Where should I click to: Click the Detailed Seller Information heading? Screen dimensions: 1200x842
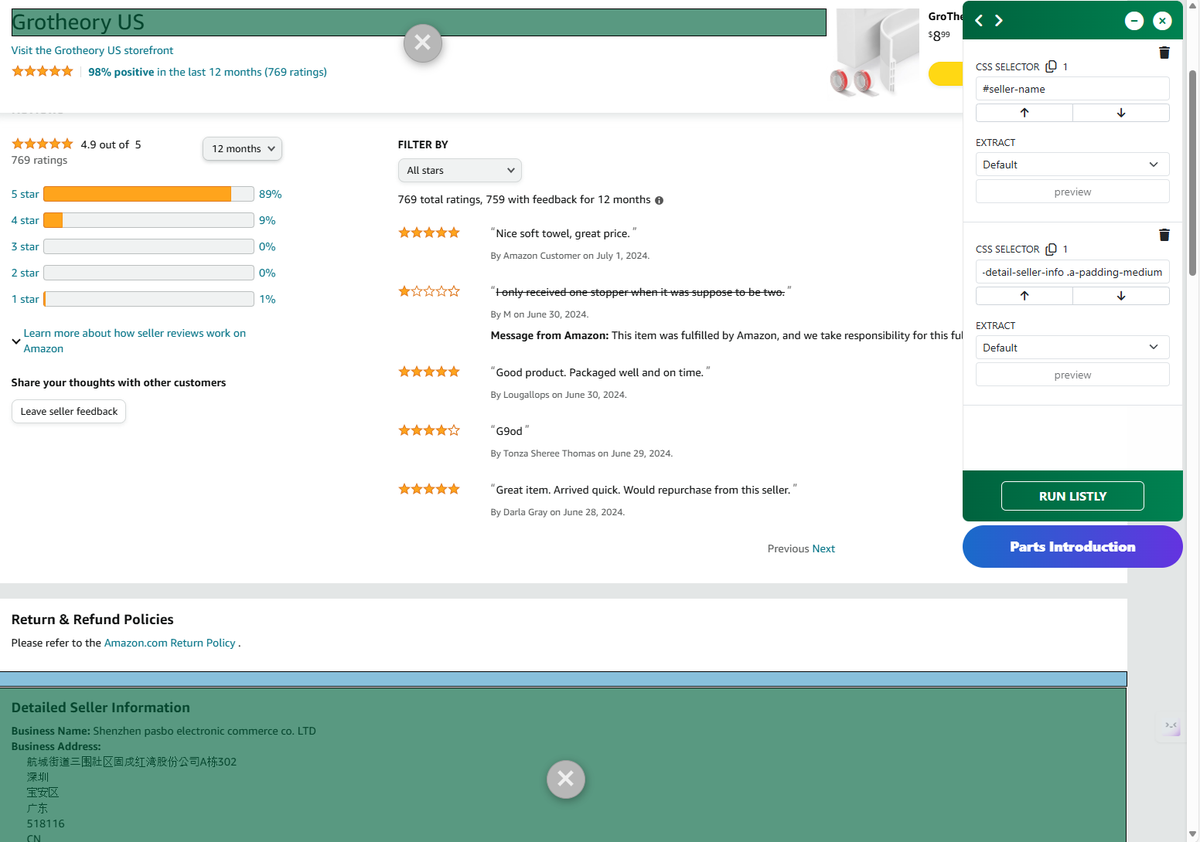(x=100, y=708)
